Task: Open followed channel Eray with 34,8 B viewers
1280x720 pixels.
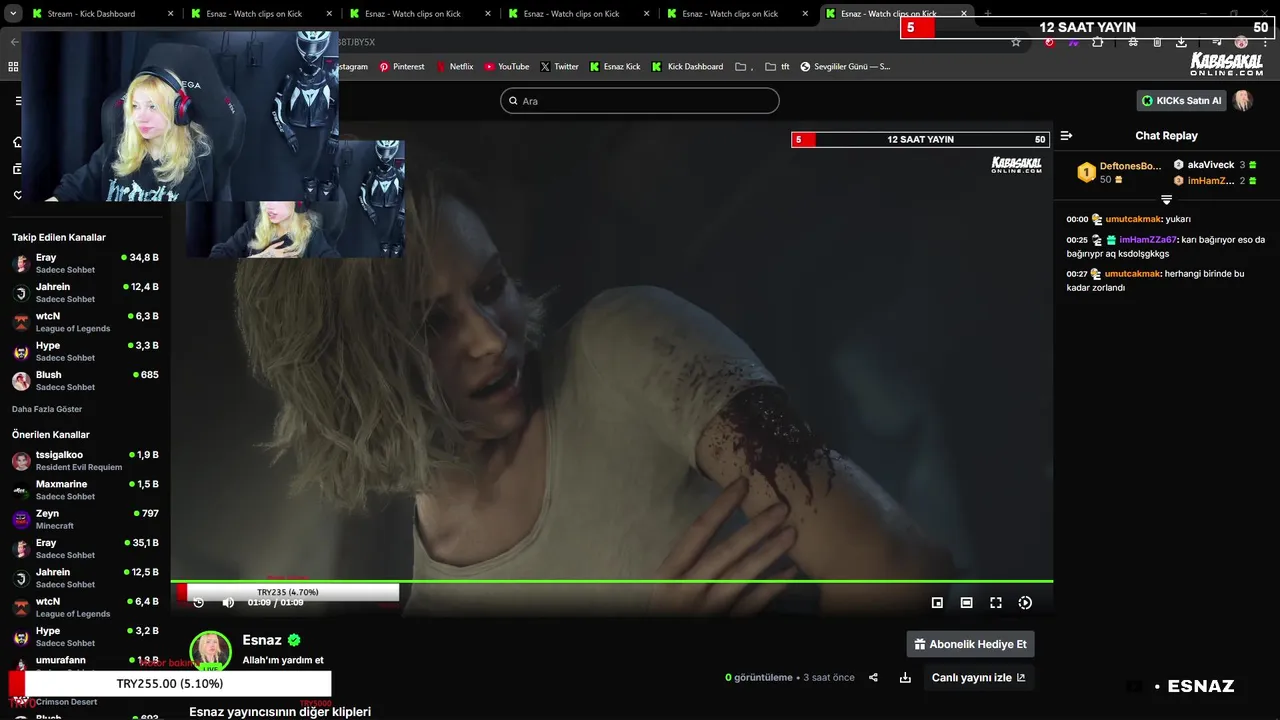Action: tap(85, 263)
